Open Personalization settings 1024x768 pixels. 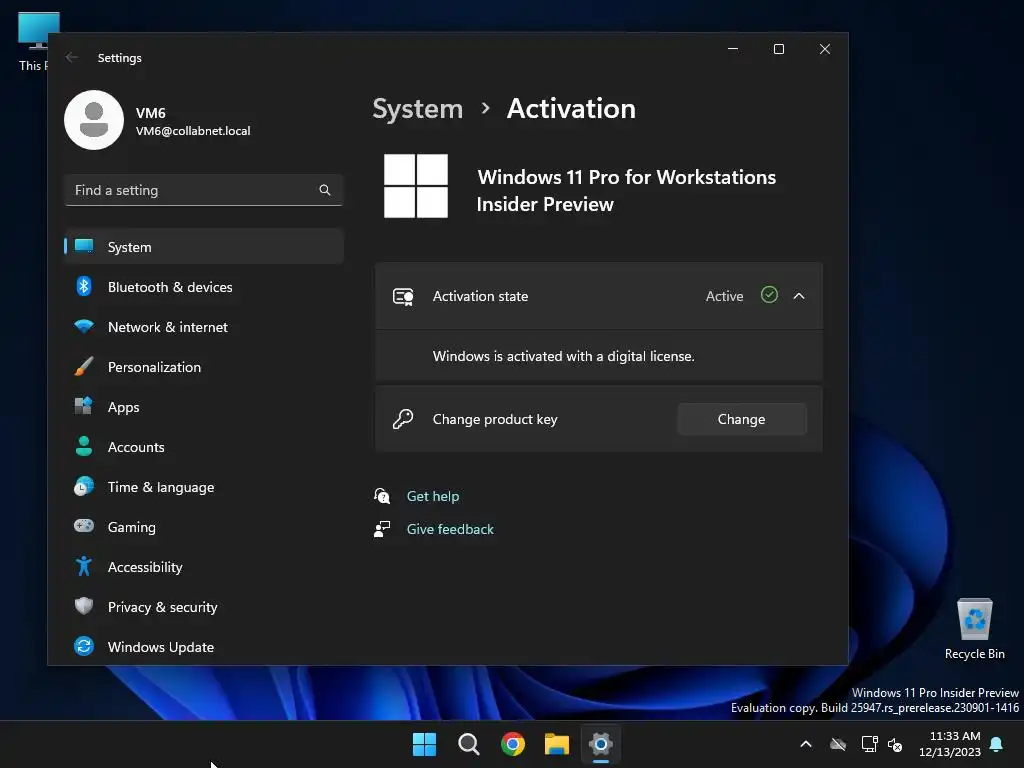[x=204, y=367]
